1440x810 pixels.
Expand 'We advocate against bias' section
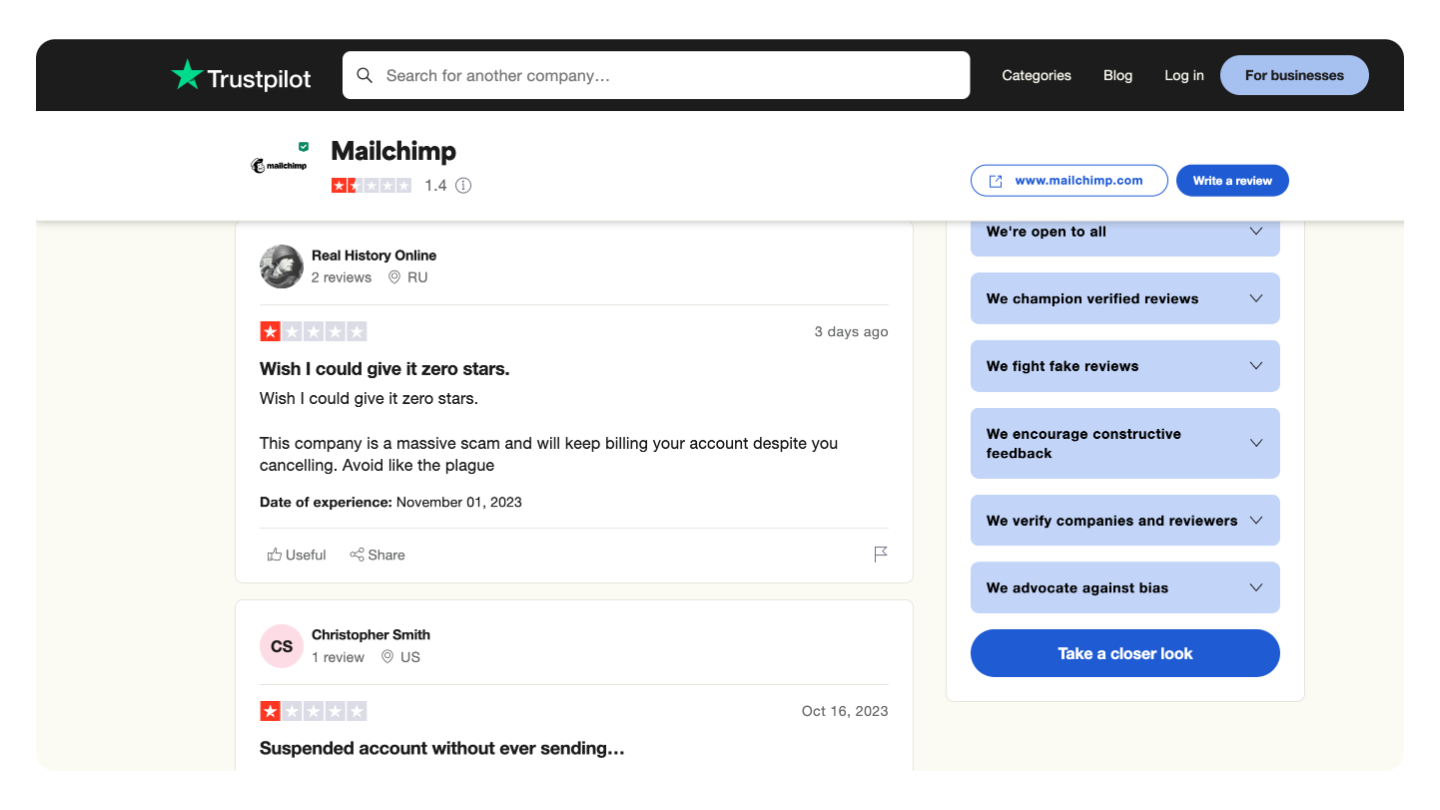point(1125,588)
